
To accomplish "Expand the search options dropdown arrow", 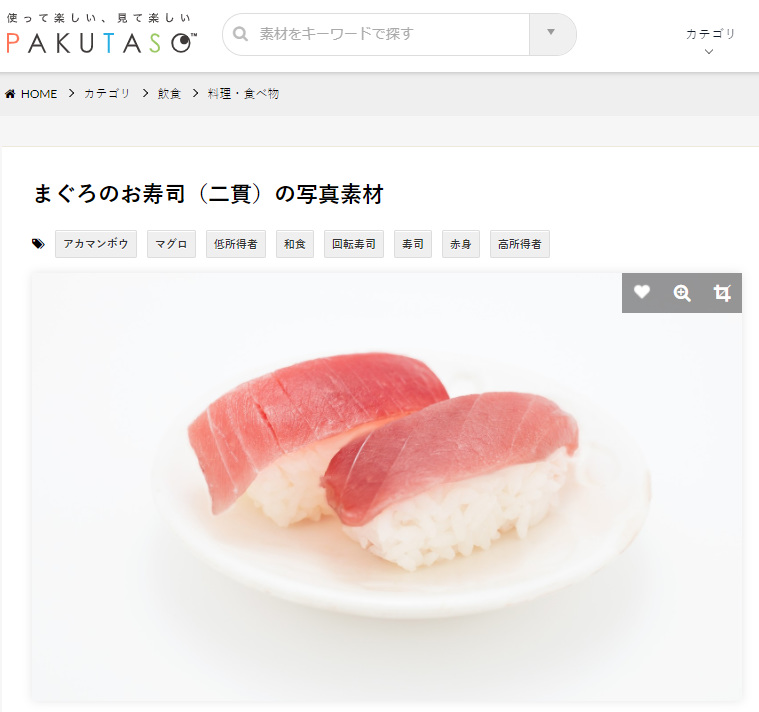I will coord(551,32).
